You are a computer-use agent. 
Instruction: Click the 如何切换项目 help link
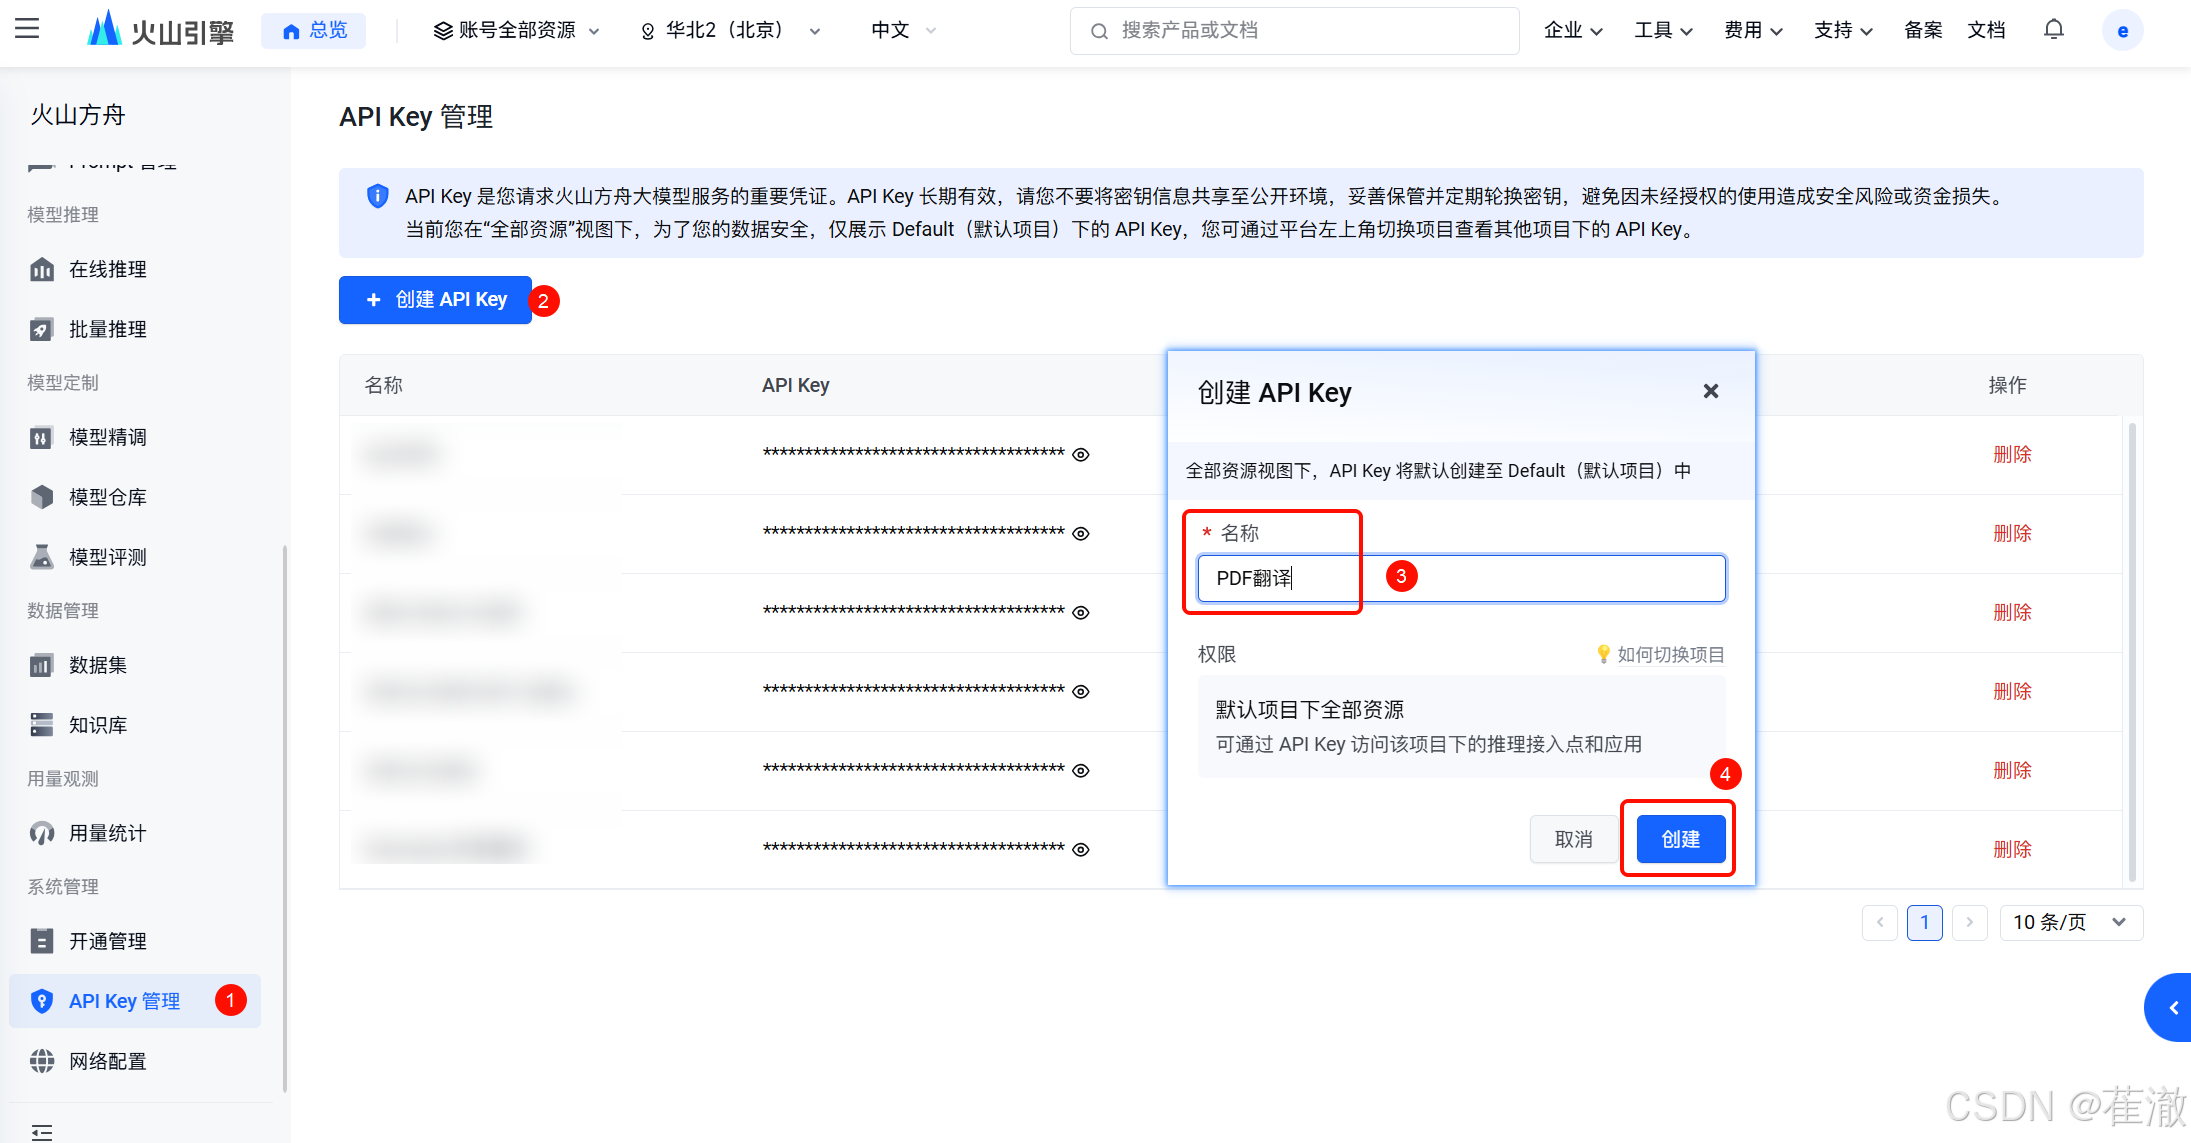click(1670, 654)
